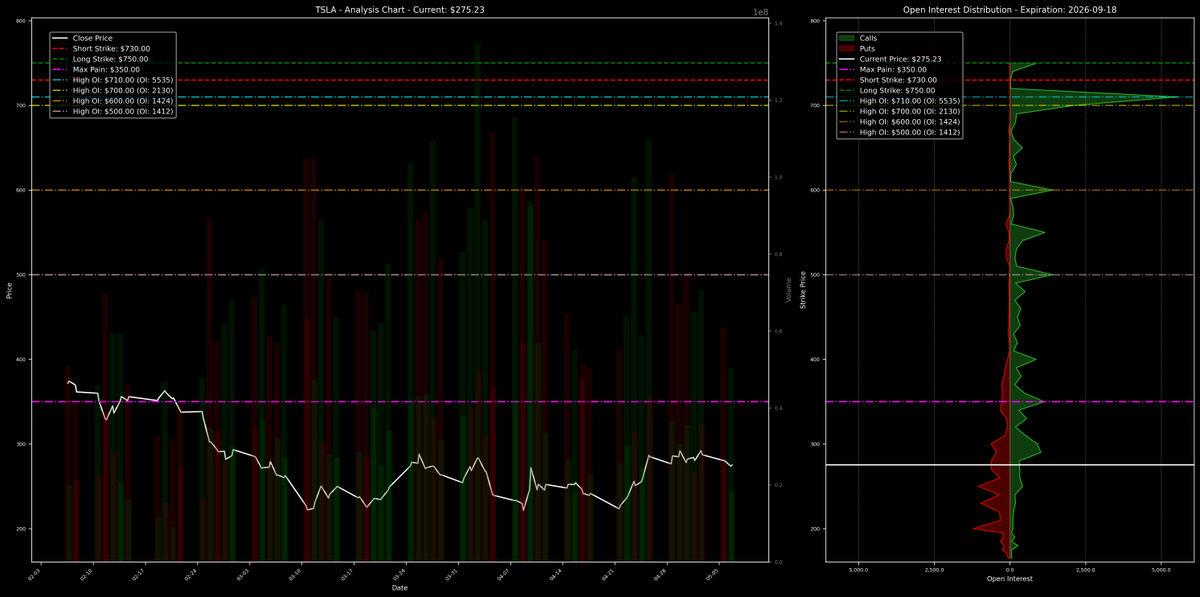The image size is (1200, 597).
Task: Click the 03-10 date tick label
Action: pos(296,573)
